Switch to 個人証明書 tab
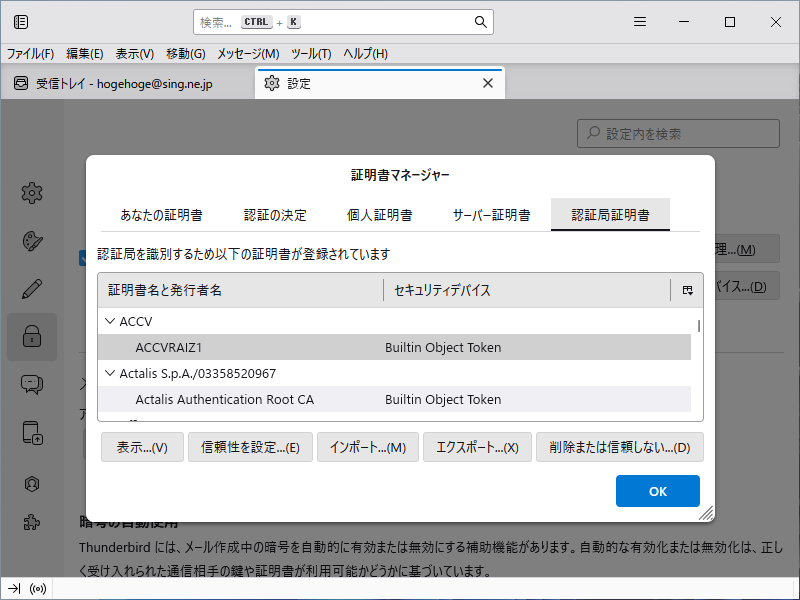 (x=380, y=215)
